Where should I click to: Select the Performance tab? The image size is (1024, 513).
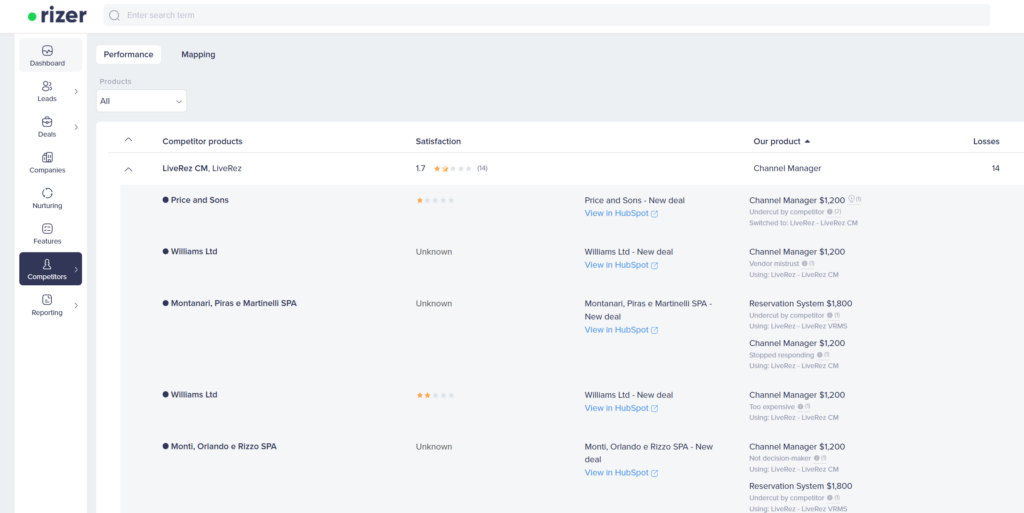point(128,54)
